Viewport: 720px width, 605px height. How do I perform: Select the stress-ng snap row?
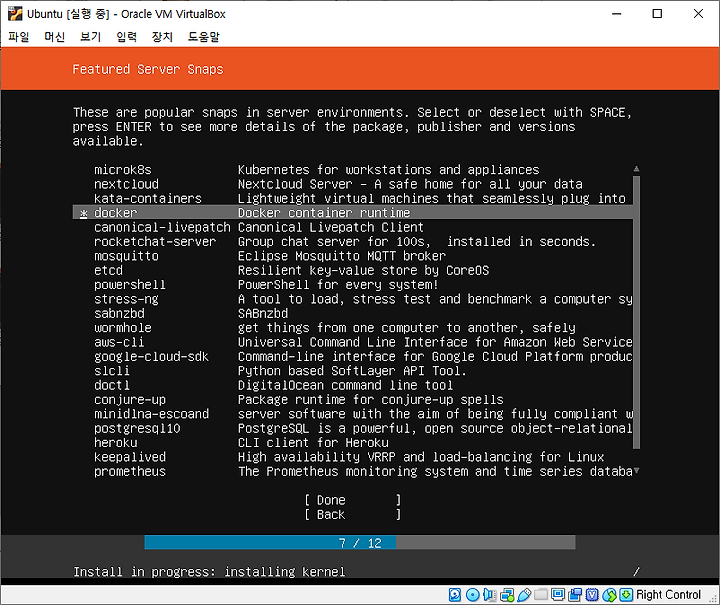click(x=353, y=299)
